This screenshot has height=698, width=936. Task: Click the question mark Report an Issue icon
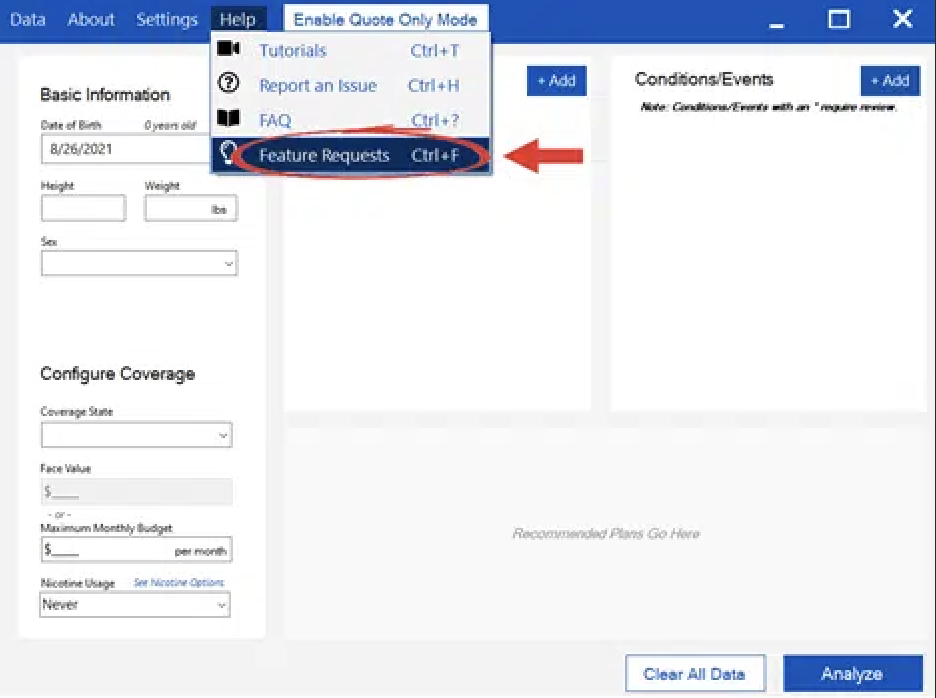coord(228,85)
